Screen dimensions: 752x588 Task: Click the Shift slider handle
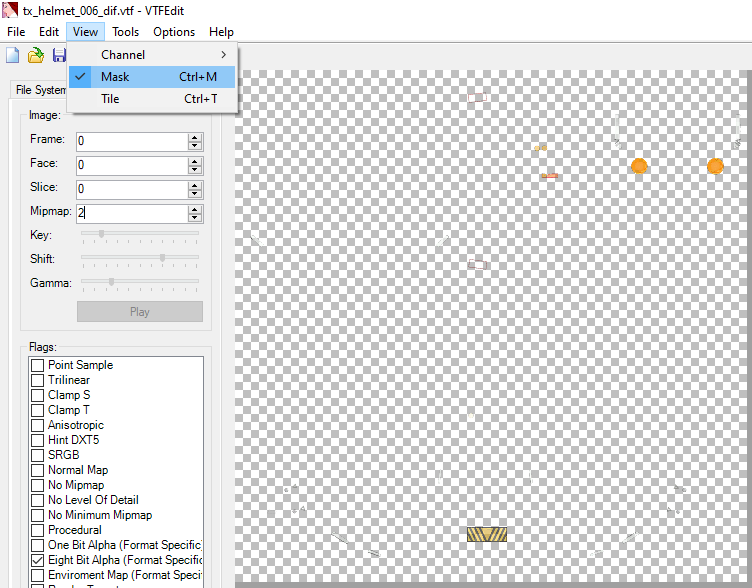point(163,258)
